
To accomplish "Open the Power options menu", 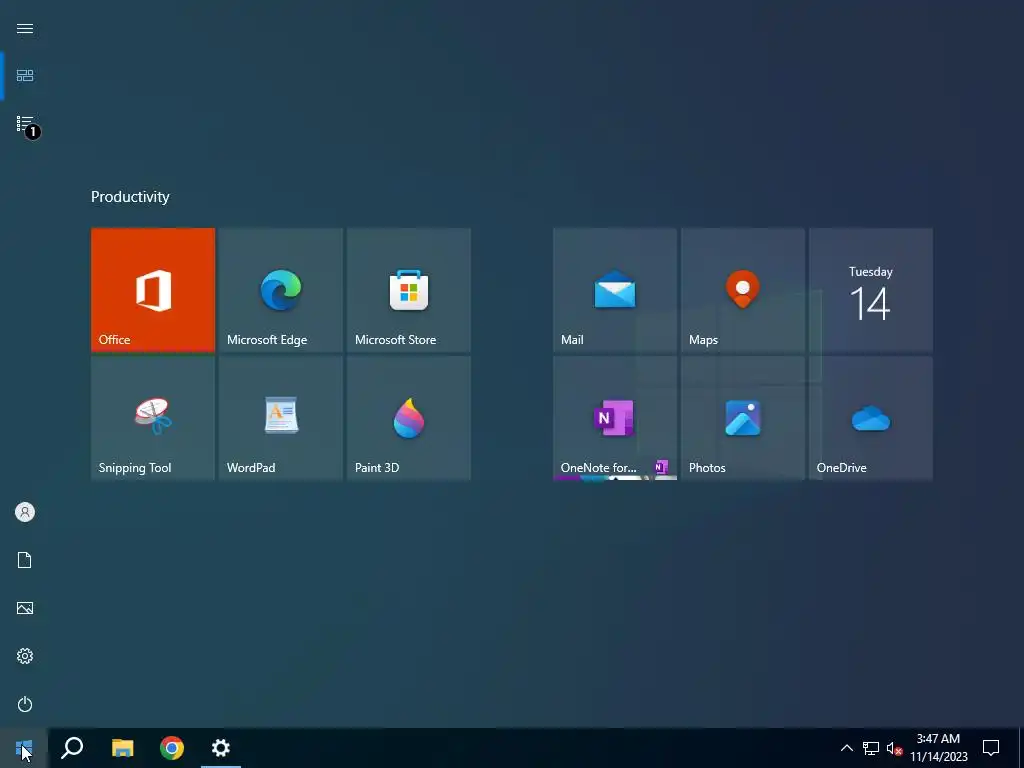I will coord(25,704).
